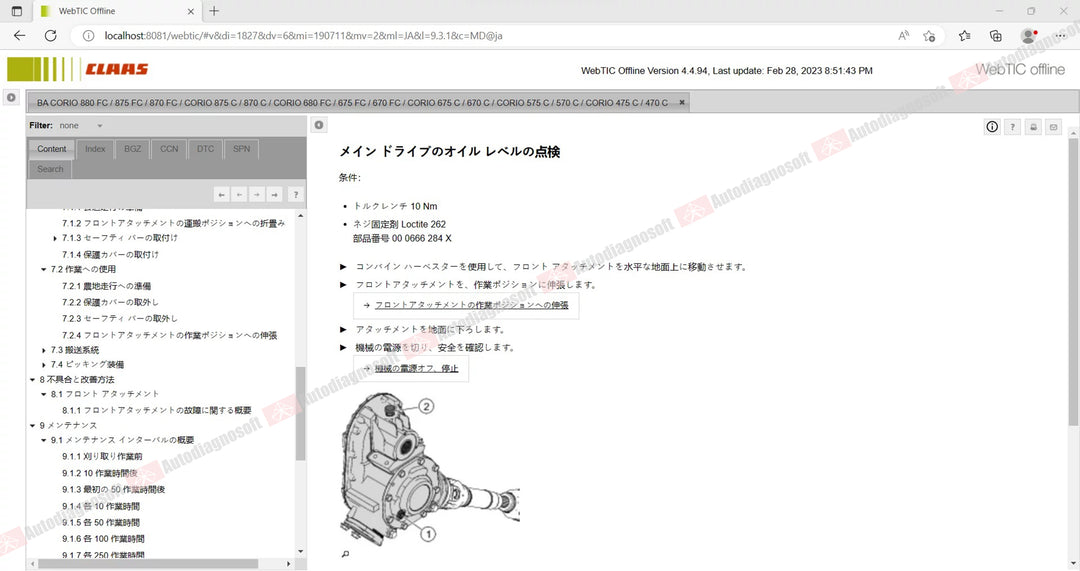Open 7.2.2 保護カバーの取外し
Image resolution: width=1080 pixels, height=571 pixels.
[110, 302]
